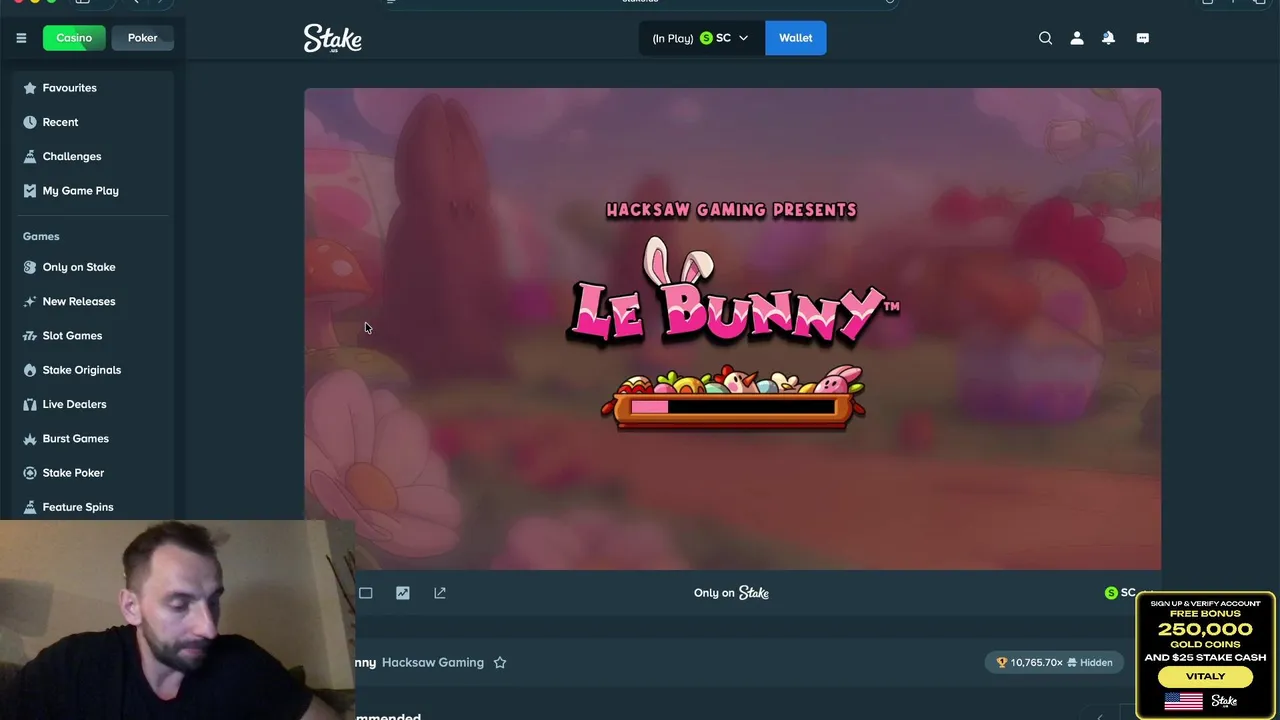The image size is (1280, 720).
Task: Open Feature Spins category
Action: tap(94, 507)
